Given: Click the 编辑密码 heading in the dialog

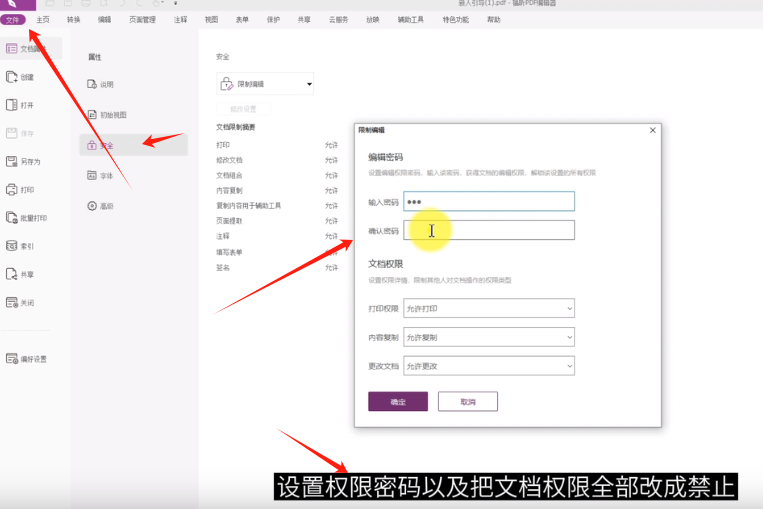Looking at the screenshot, I should [x=385, y=157].
